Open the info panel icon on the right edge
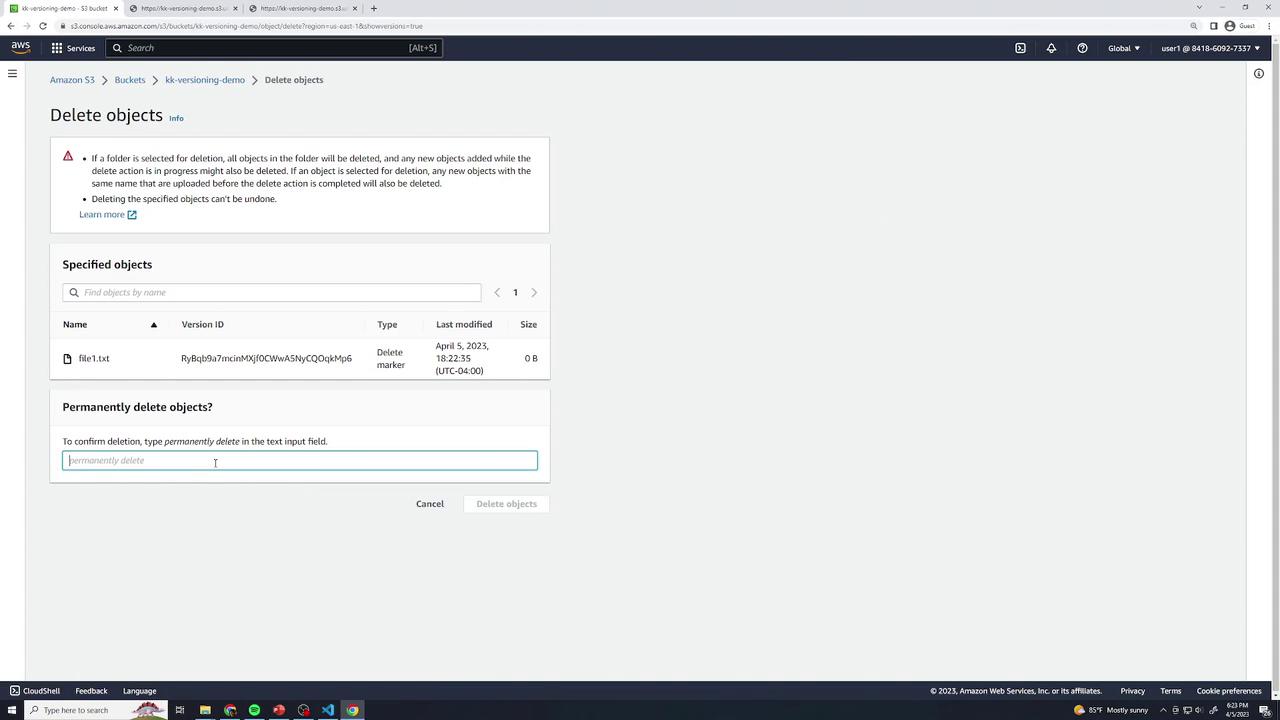The image size is (1280, 720). click(x=1259, y=73)
